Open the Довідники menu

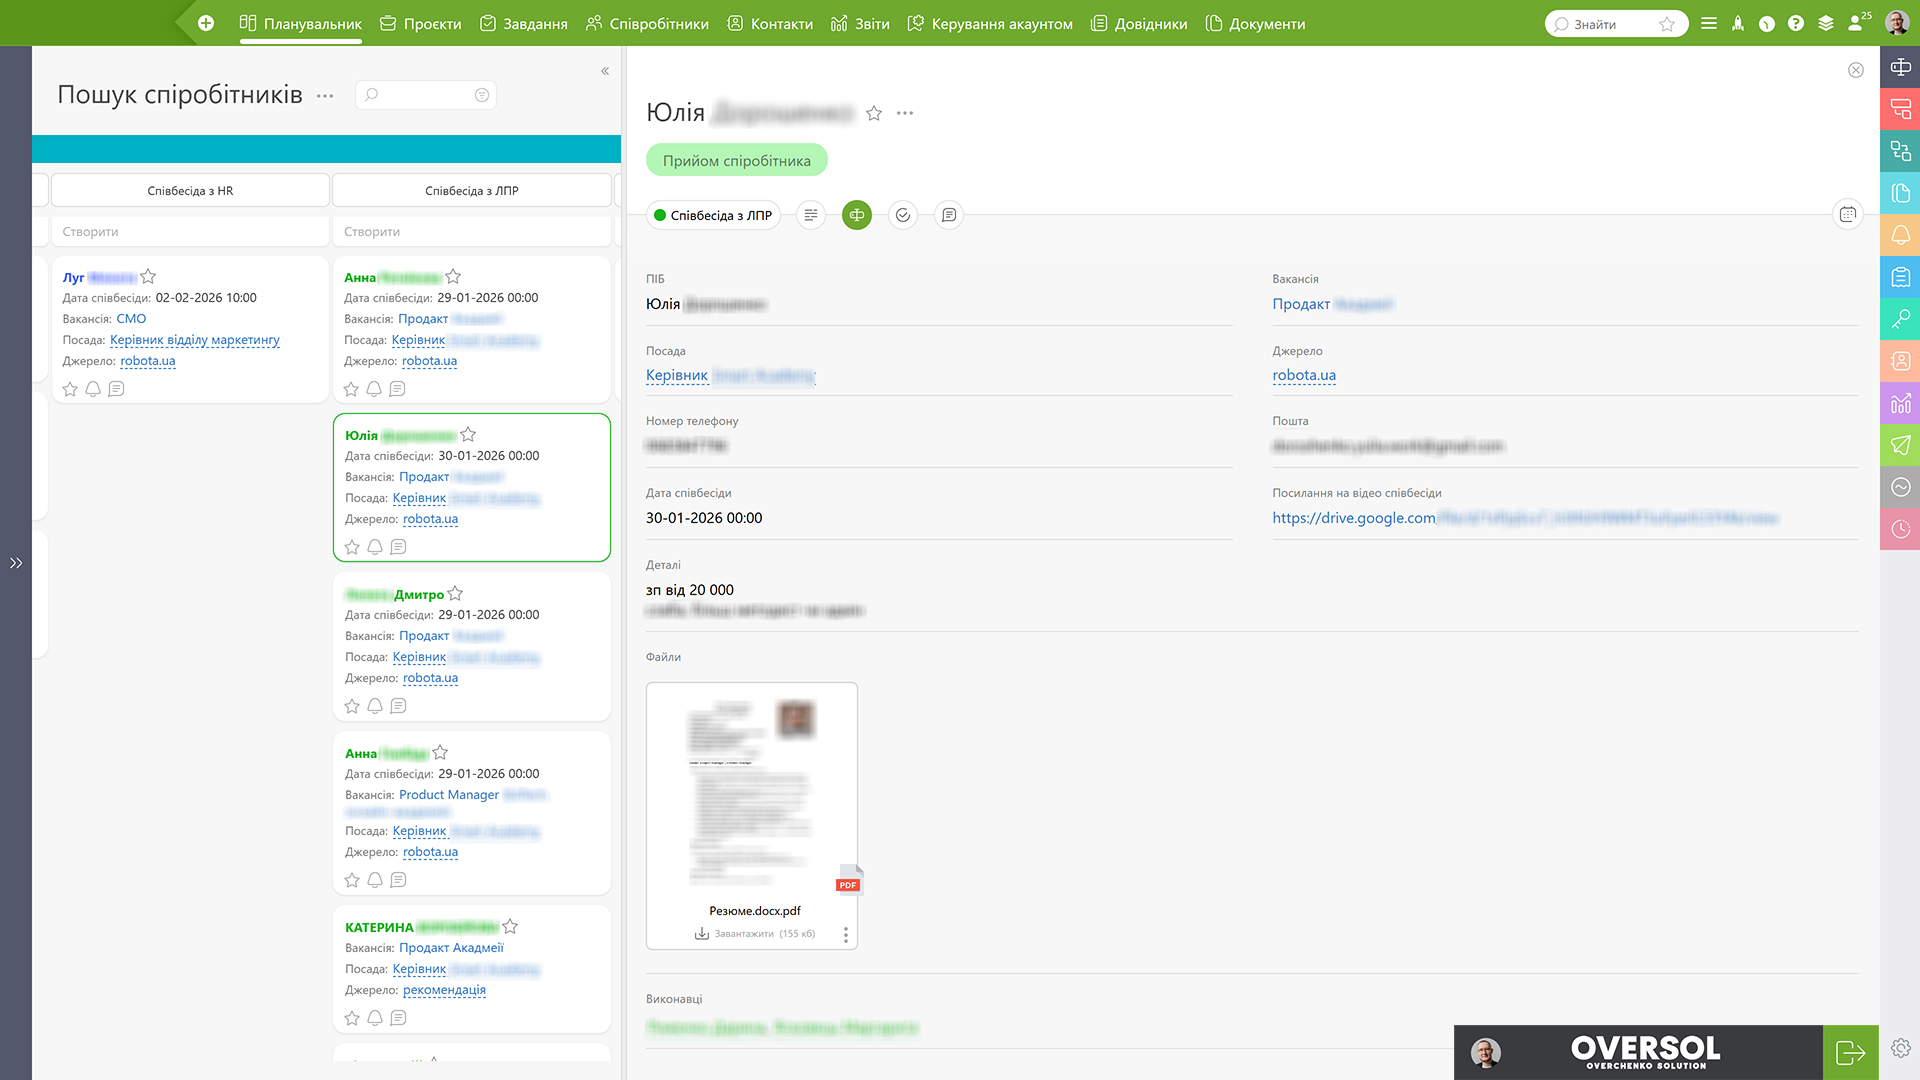coord(1139,23)
